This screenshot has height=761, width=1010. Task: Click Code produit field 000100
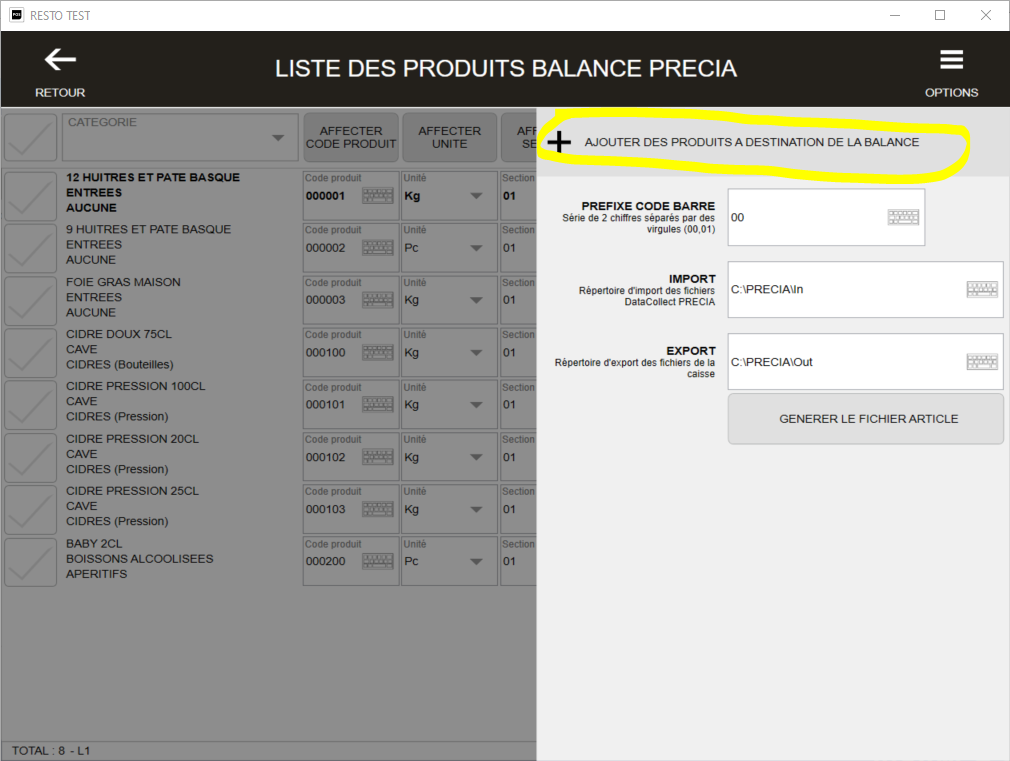pos(350,352)
